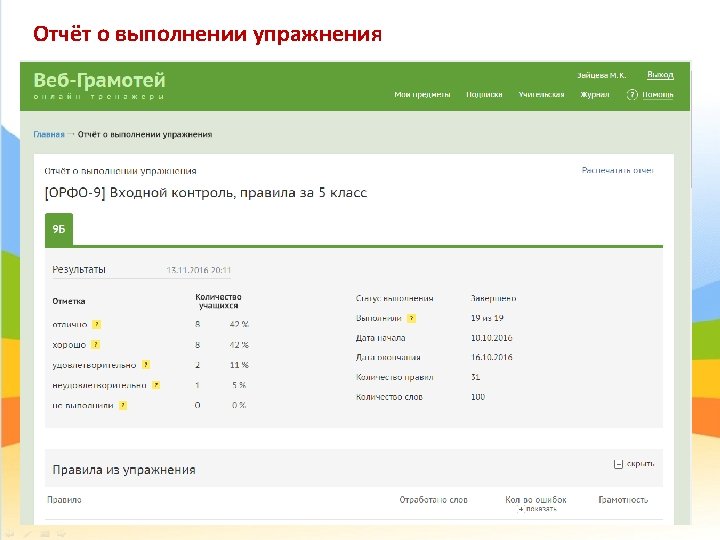The image size is (720, 540).
Task: Click the удовлетворительно row label
Action: coord(94,365)
